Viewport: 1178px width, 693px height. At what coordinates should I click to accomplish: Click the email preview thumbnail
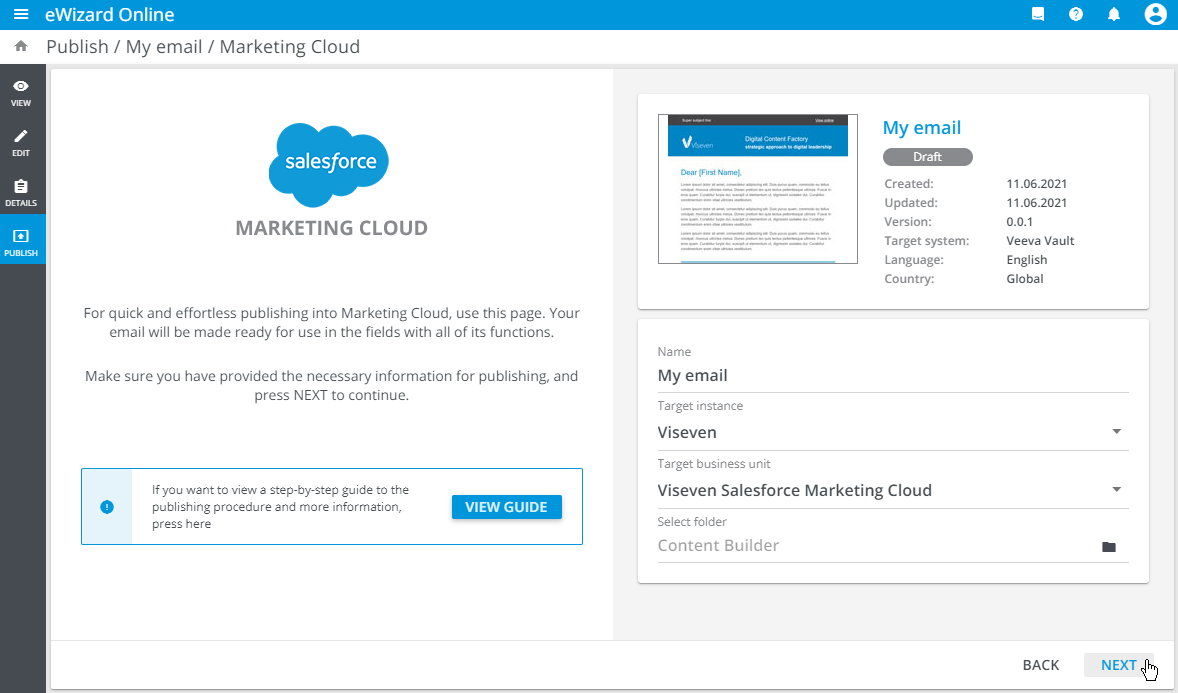[757, 189]
